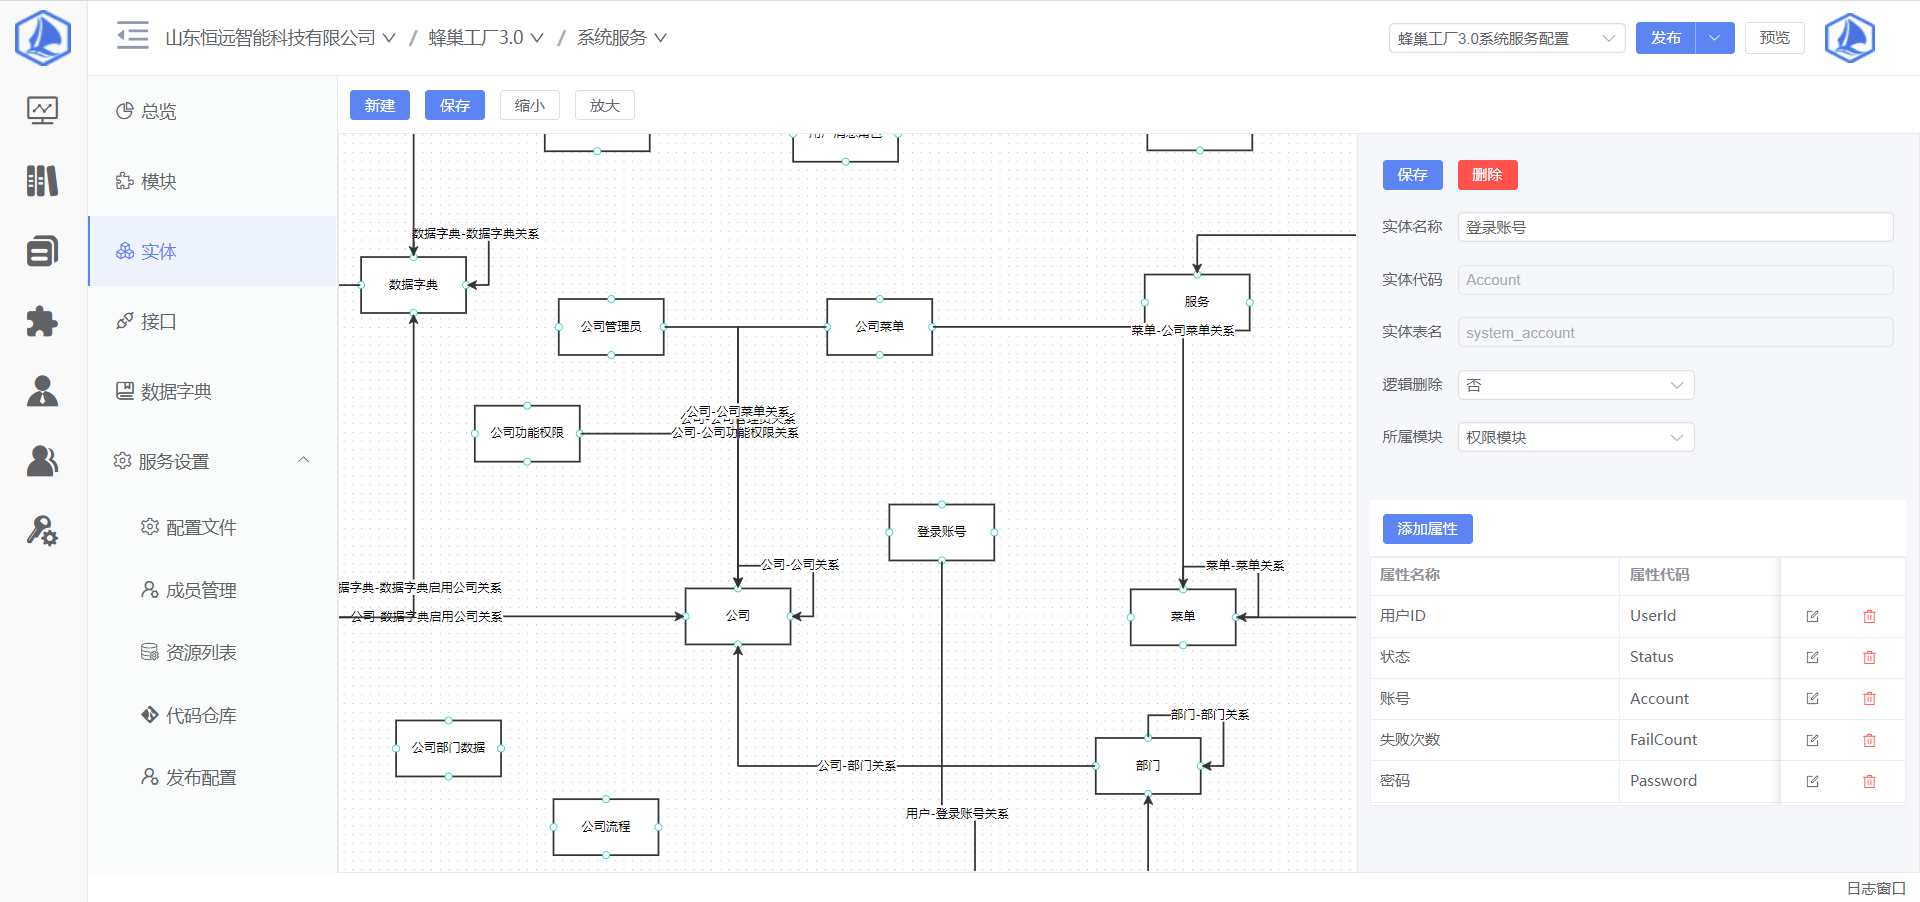The image size is (1920, 902).
Task: Click the 添加属性 button
Action: [1428, 529]
